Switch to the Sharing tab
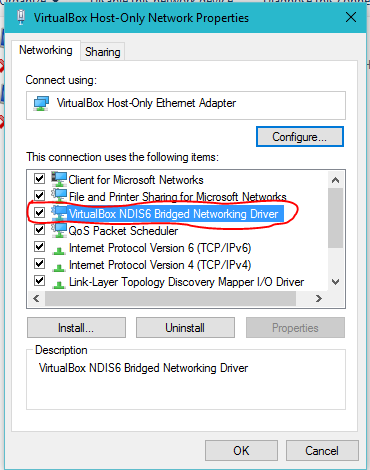 point(103,52)
